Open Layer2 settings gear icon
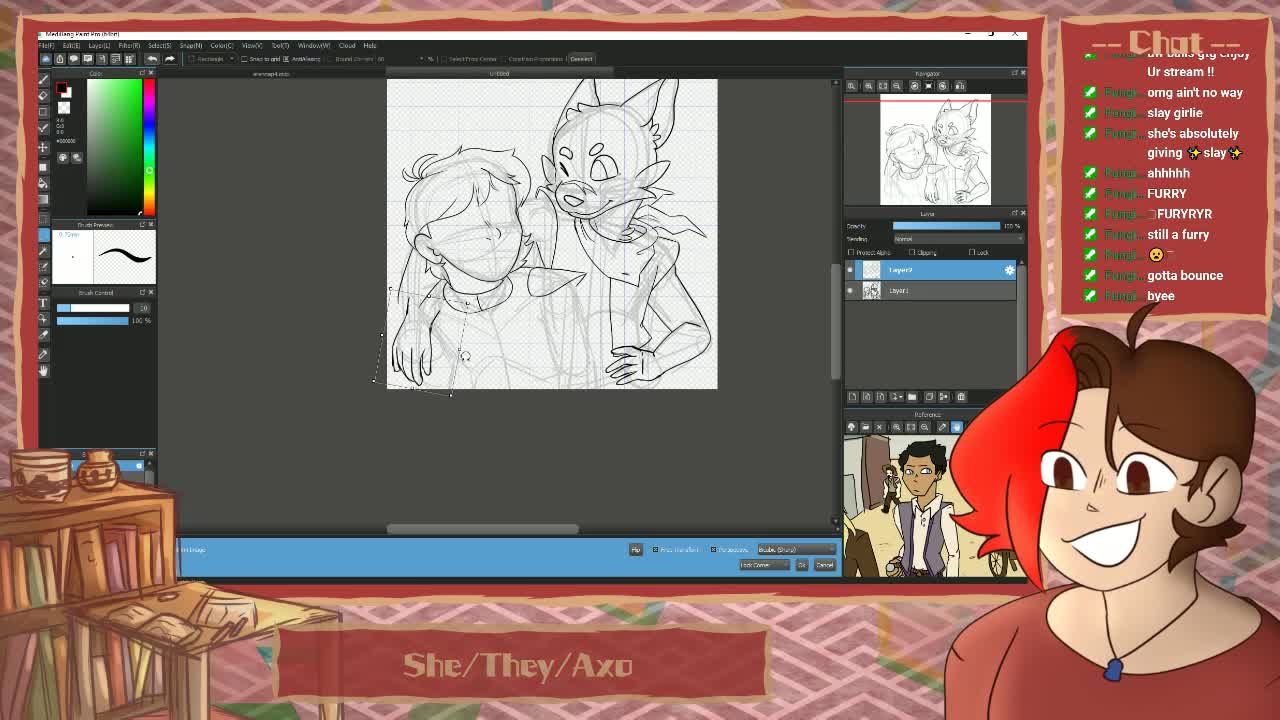Screen dimensions: 1280x720 [1009, 270]
